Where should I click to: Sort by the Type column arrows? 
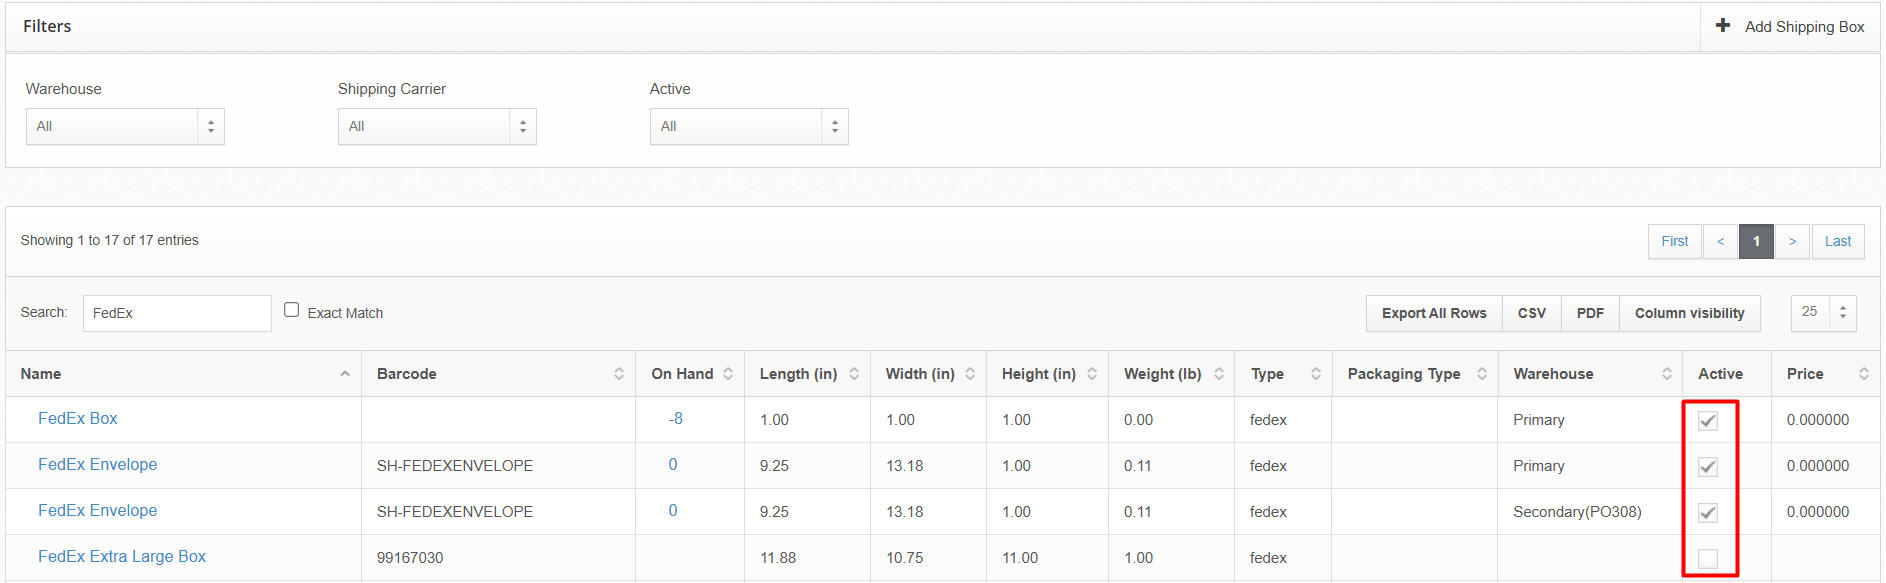(x=1316, y=374)
